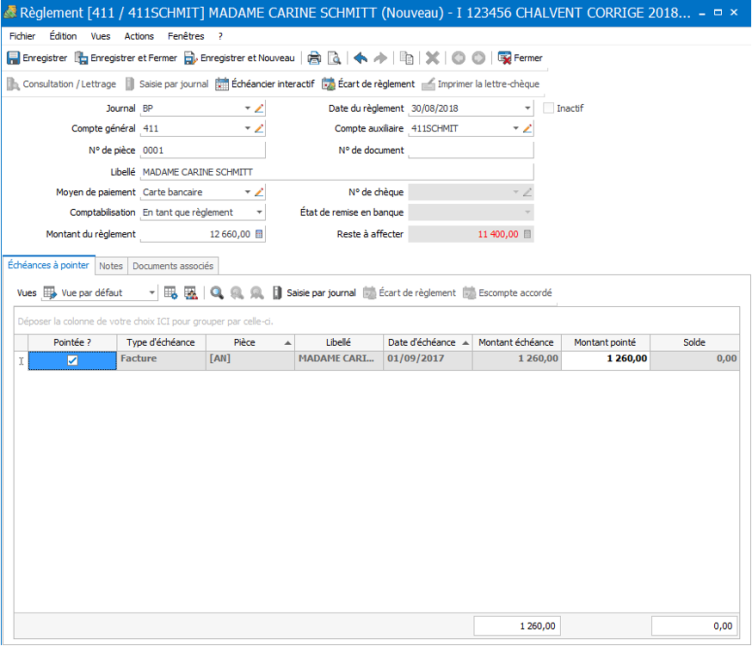Click Saisie par journal in grid toolbar
The image size is (752, 646).
(314, 293)
